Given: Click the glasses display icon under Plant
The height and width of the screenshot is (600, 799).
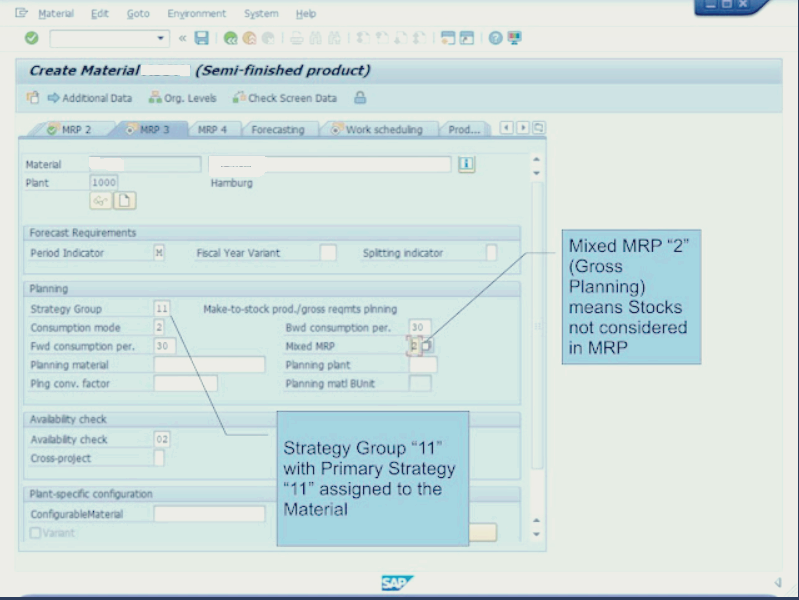Looking at the screenshot, I should click(x=100, y=201).
